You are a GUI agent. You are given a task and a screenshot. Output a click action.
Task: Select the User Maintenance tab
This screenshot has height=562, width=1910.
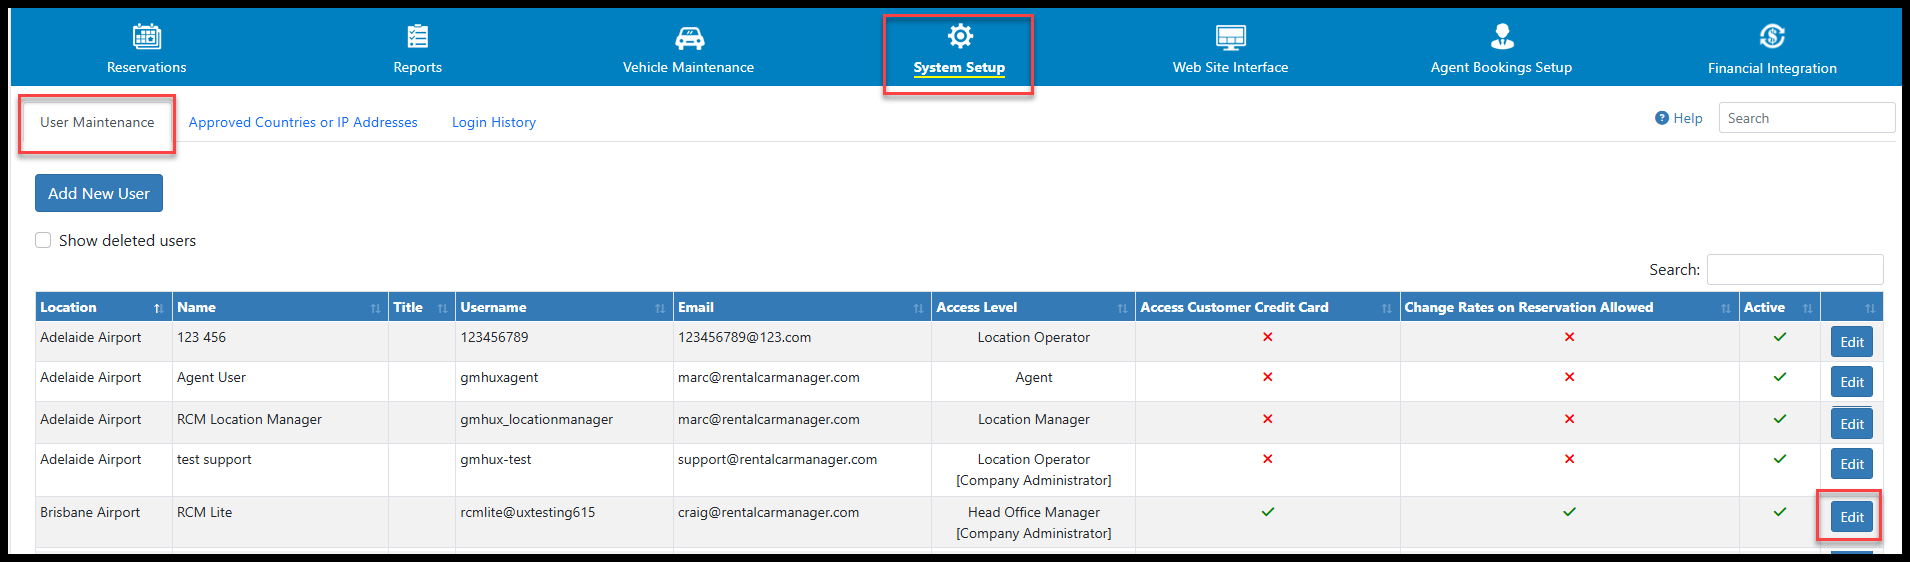coord(97,122)
